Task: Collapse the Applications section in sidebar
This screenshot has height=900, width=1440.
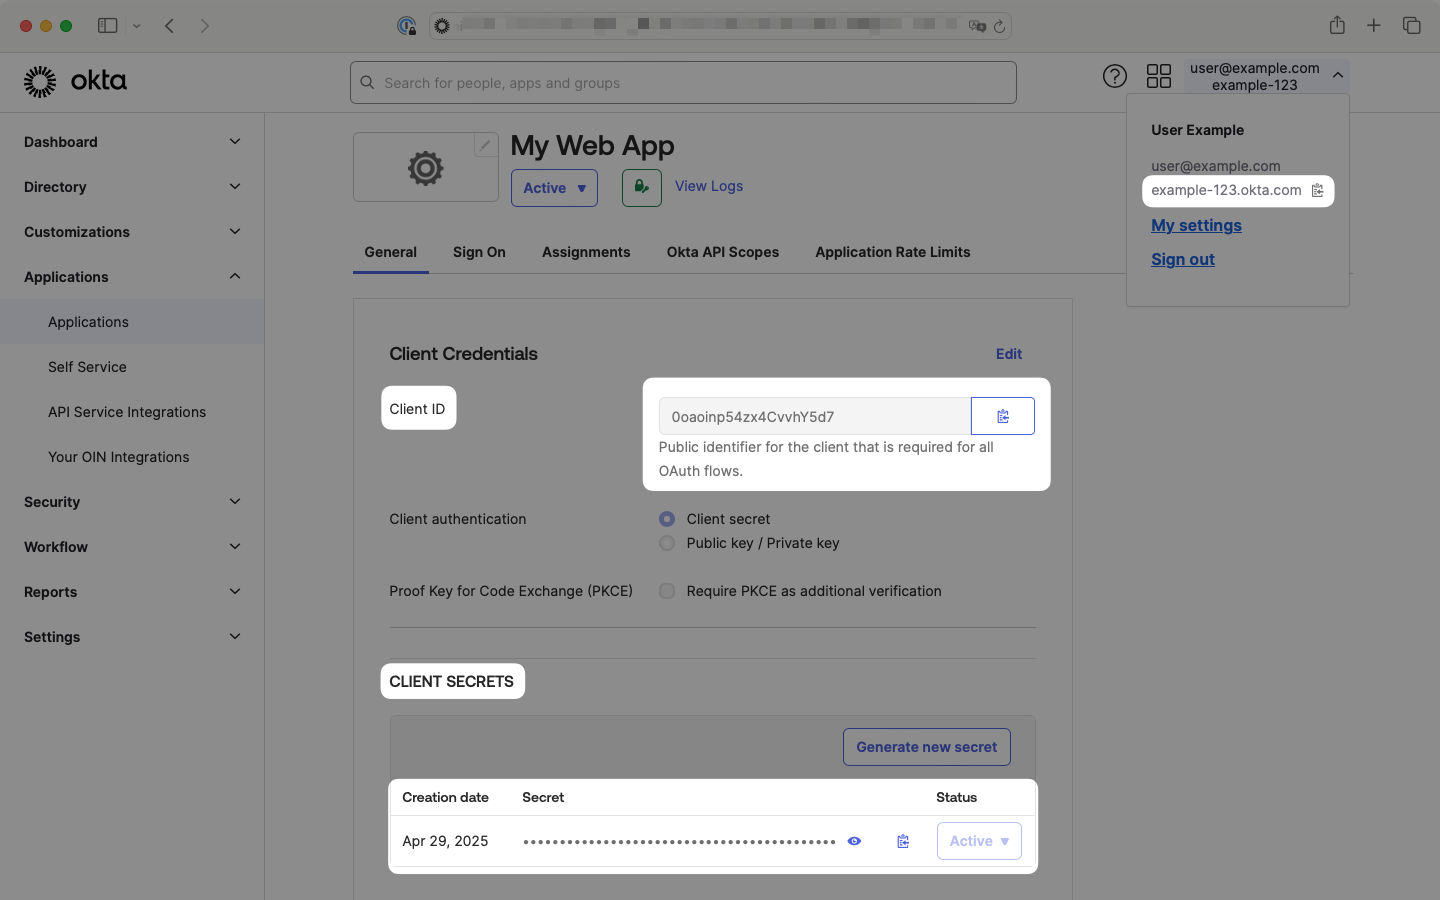Action: (130, 277)
